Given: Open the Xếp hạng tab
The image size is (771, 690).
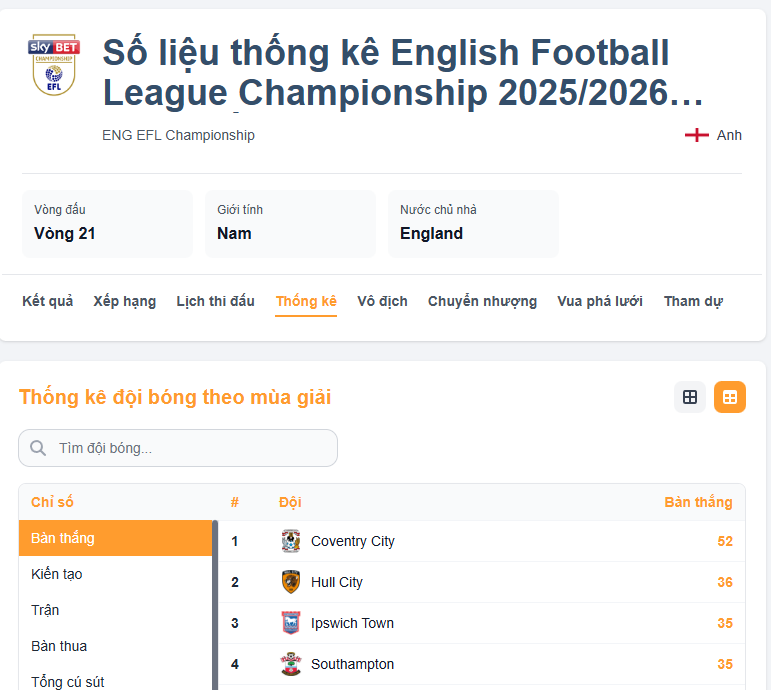Looking at the screenshot, I should pyautogui.click(x=125, y=301).
